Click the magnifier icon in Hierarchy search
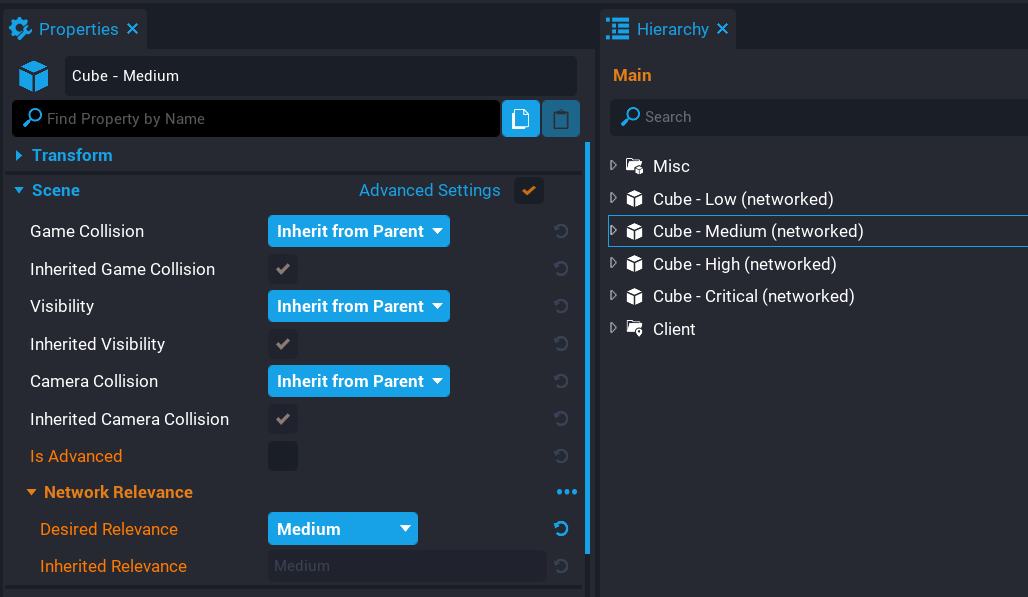Image resolution: width=1028 pixels, height=597 pixels. (x=629, y=117)
